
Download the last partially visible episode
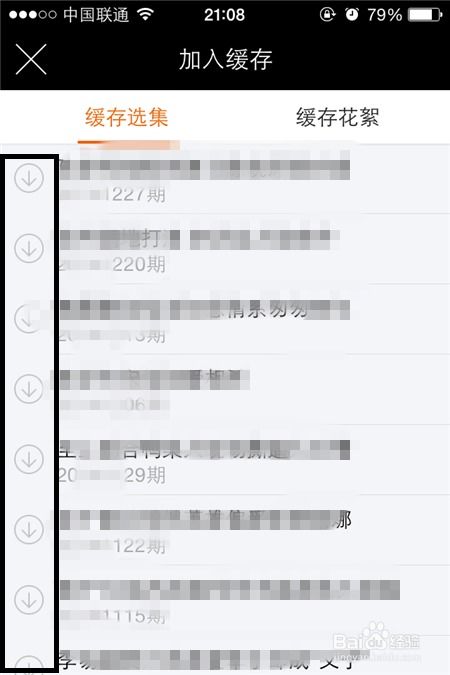click(29, 665)
